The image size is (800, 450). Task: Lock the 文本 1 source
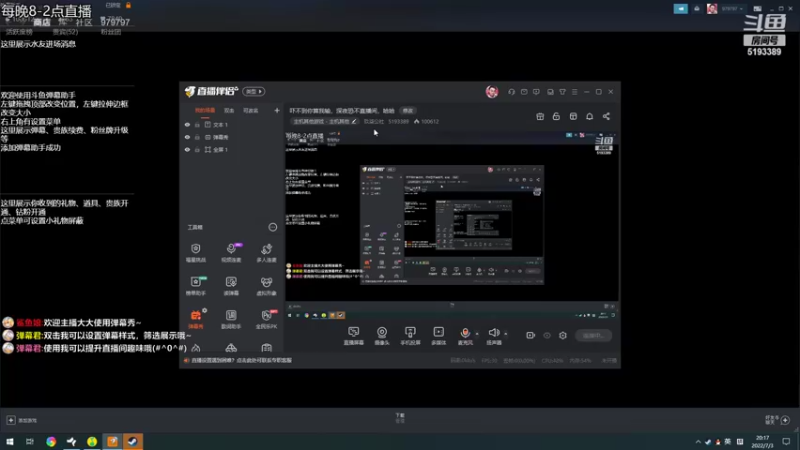(x=197, y=125)
